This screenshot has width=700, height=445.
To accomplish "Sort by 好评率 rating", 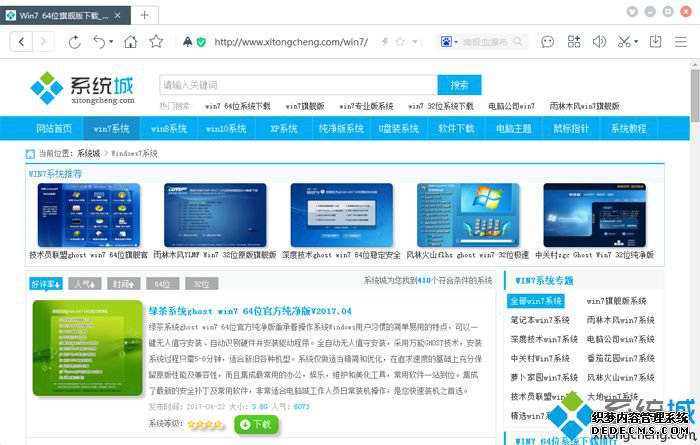I will tap(46, 283).
